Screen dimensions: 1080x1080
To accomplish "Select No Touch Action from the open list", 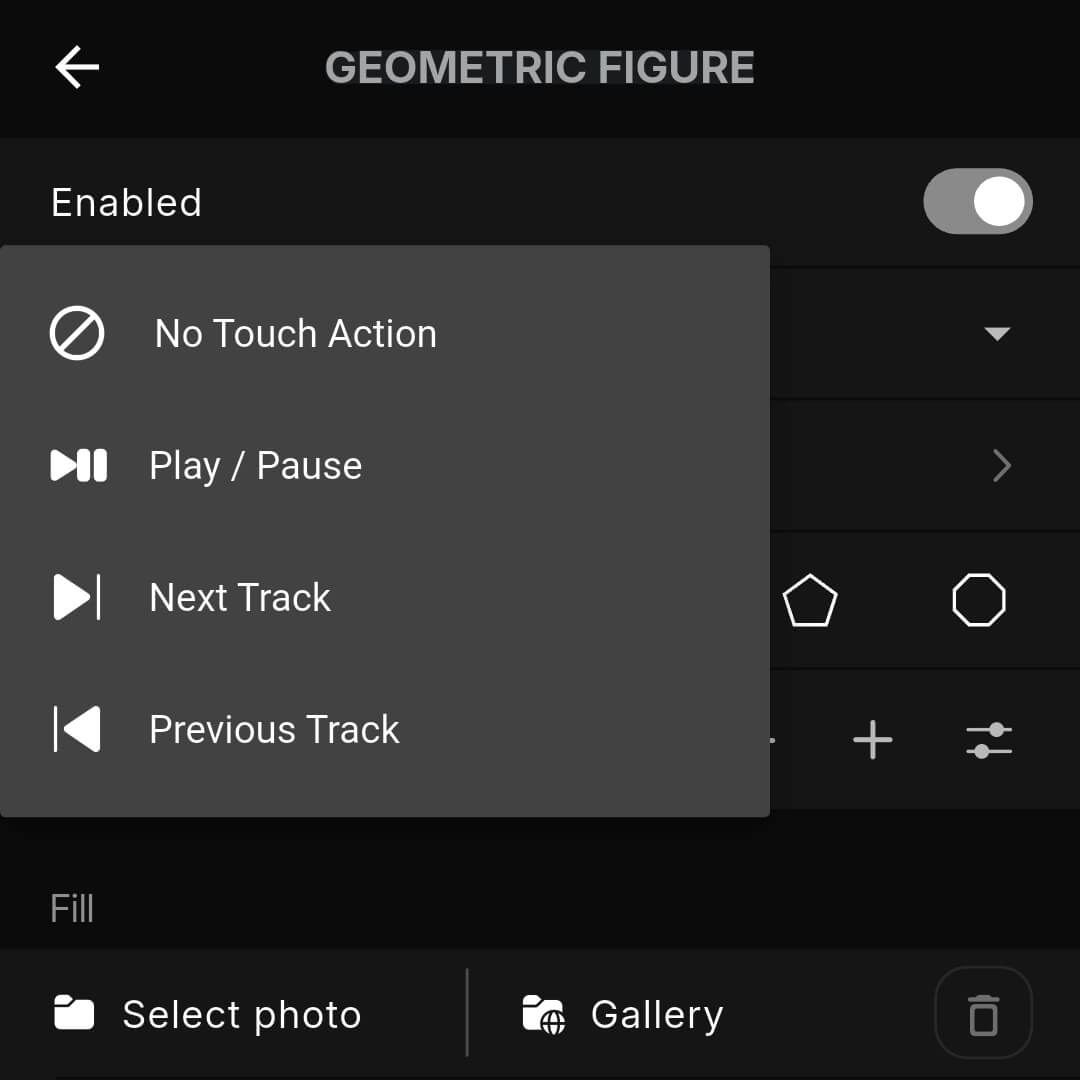I will 295,333.
